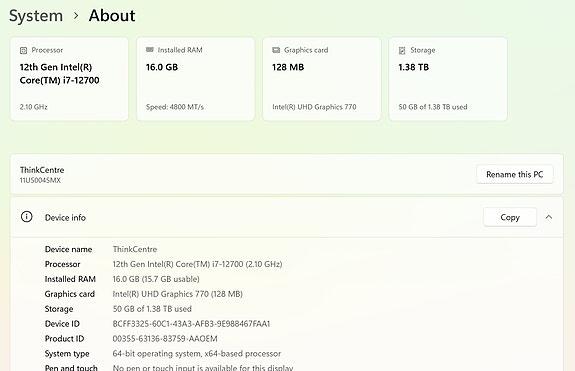Click the 2.10 GHz speed text

click(33, 107)
